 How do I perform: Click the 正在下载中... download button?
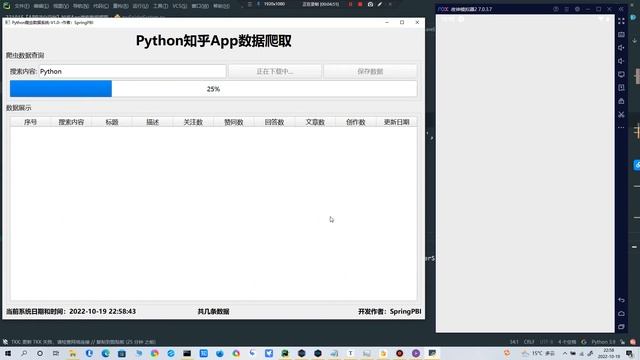click(275, 71)
